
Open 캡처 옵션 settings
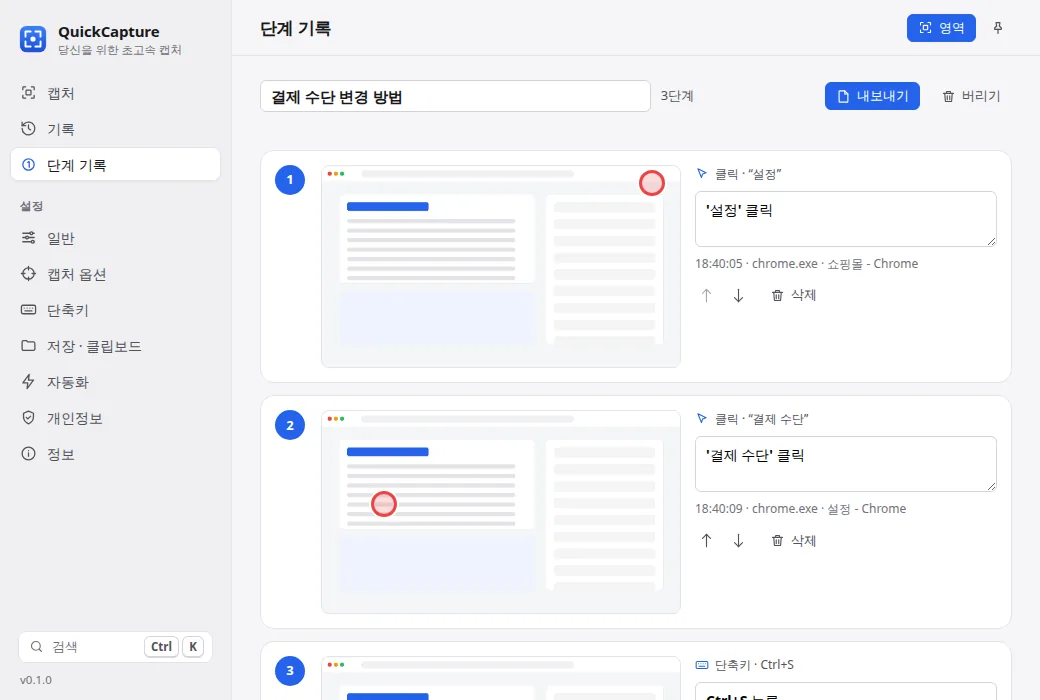coord(115,274)
